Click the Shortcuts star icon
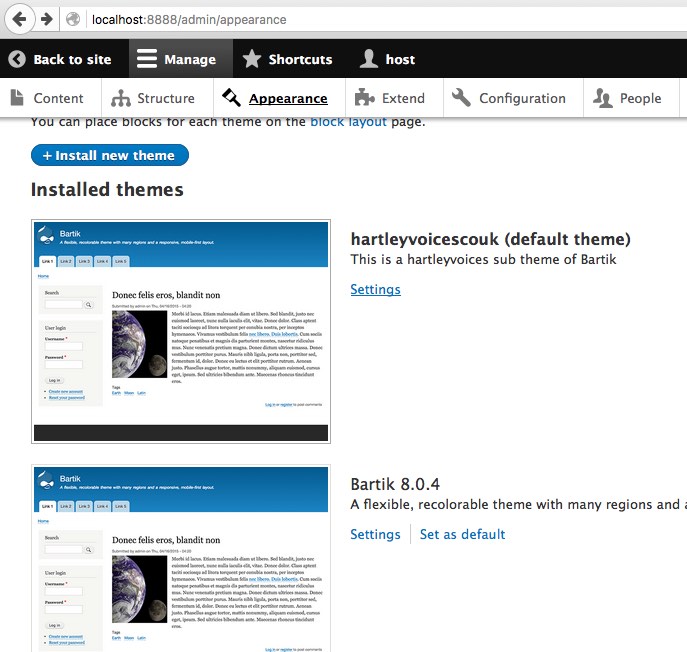This screenshot has height=652, width=687. point(252,59)
